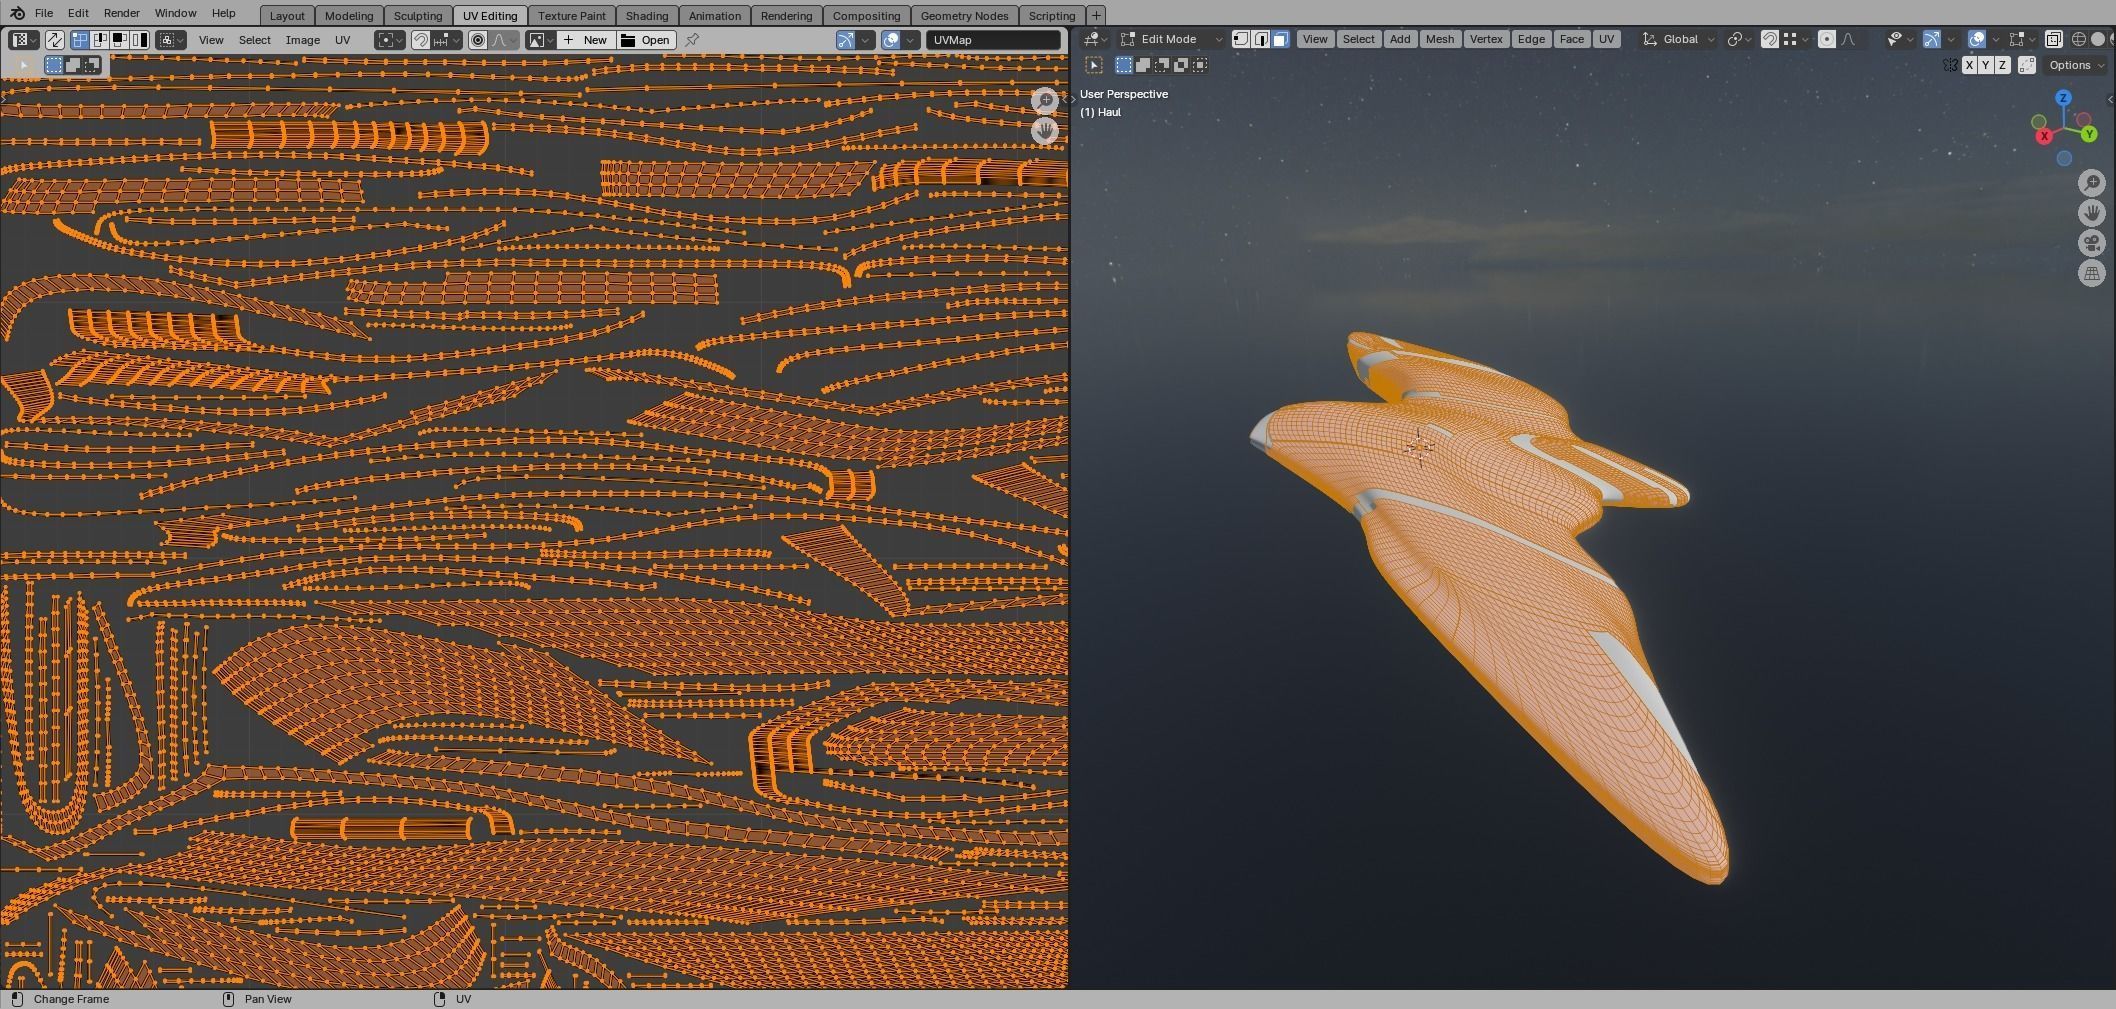Open the Global transform orientation dropdown

[1679, 39]
